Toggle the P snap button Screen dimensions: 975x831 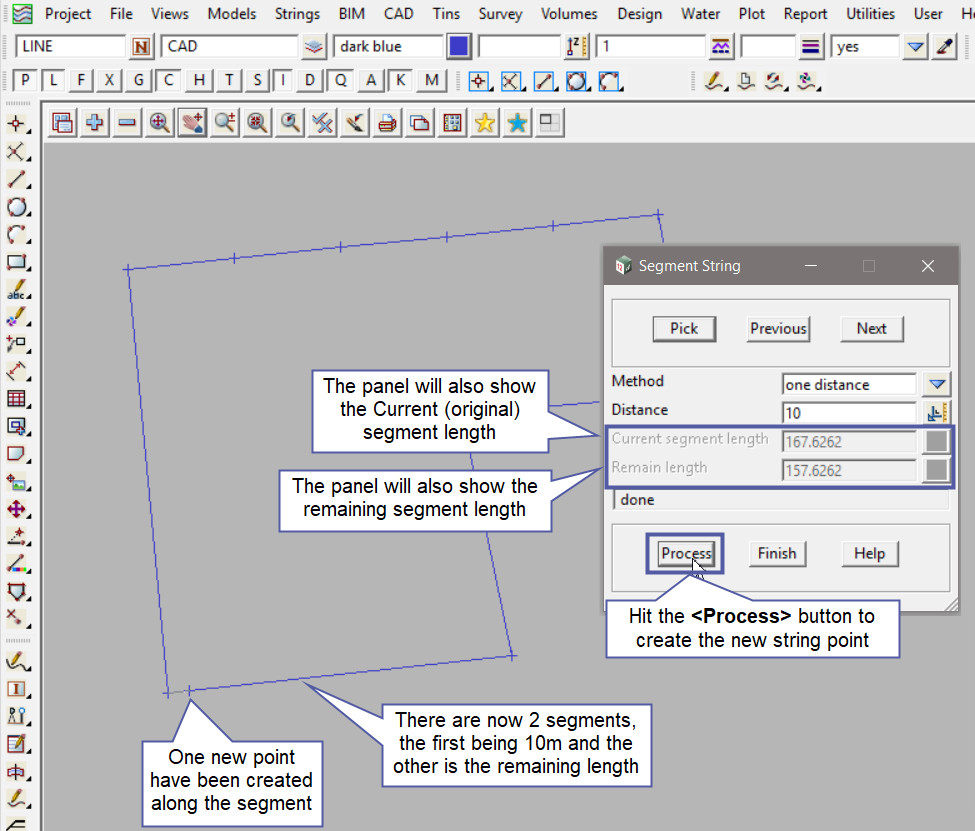pos(25,81)
